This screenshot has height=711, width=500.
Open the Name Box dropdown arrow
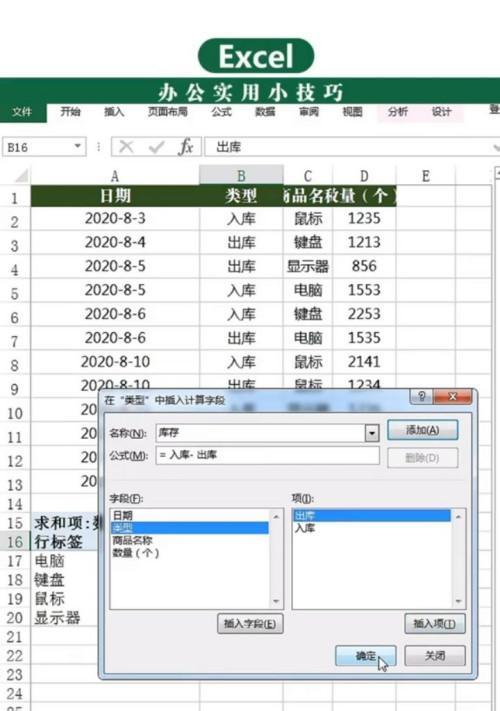tap(78, 146)
